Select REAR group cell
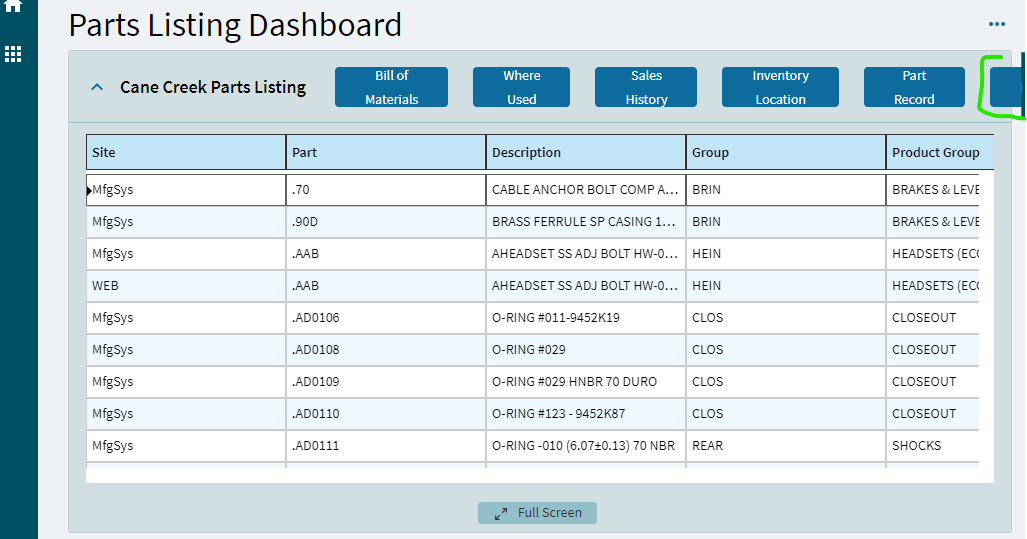Image resolution: width=1027 pixels, height=539 pixels. click(x=786, y=446)
